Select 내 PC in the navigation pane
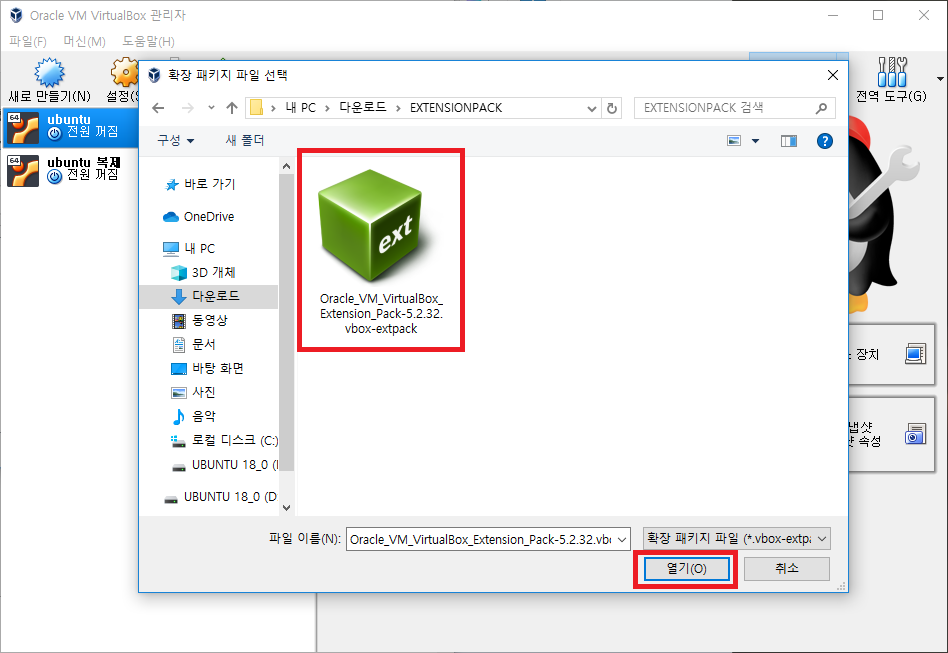 click(x=189, y=249)
